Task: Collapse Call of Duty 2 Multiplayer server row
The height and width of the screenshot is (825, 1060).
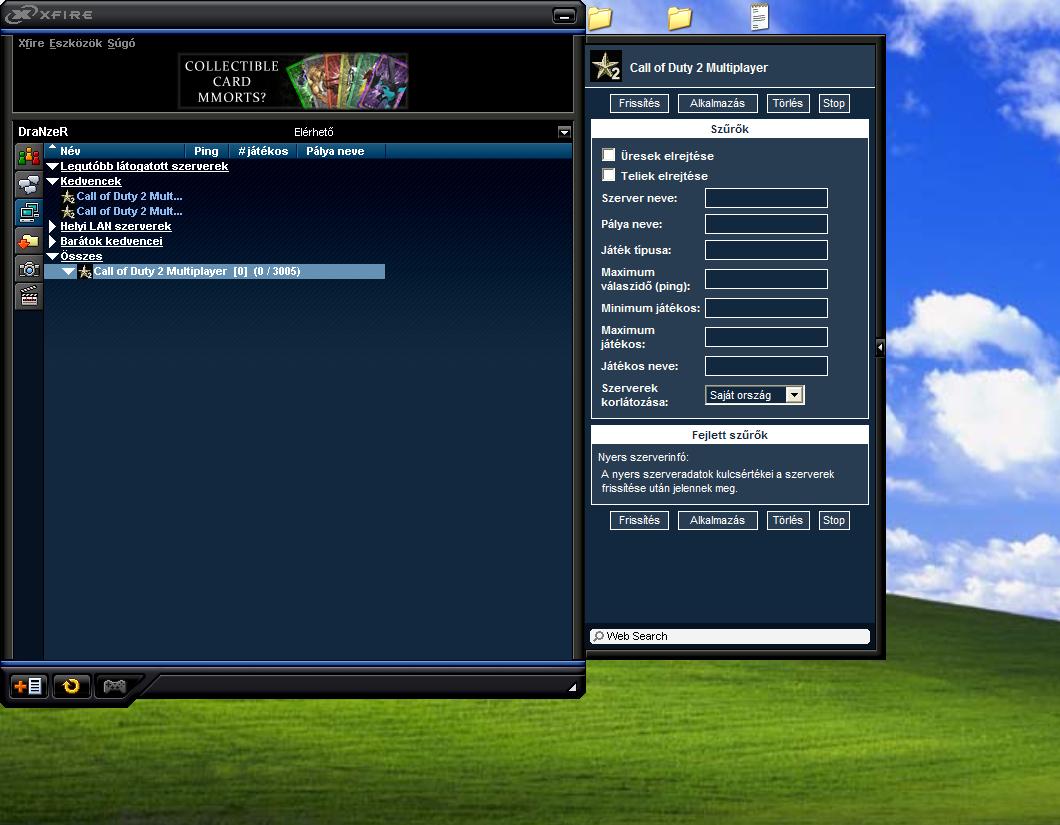Action: pyautogui.click(x=68, y=271)
